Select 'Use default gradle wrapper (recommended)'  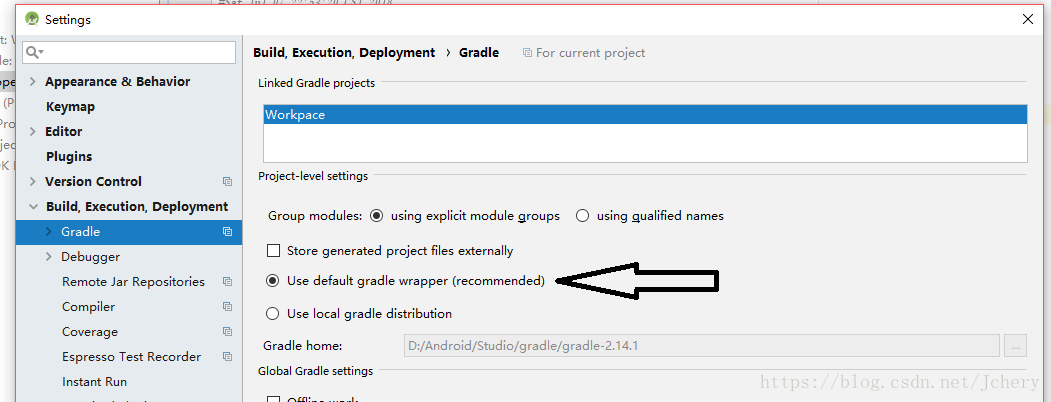tap(272, 281)
